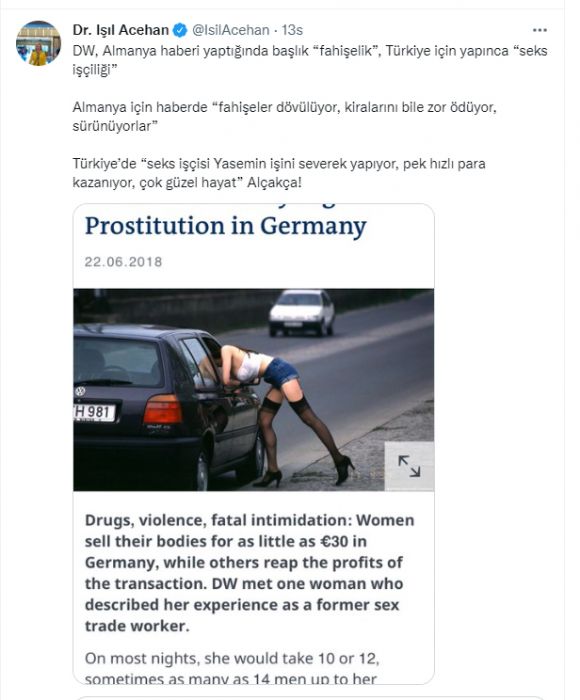Open the street photo with dark car
The image size is (580, 700).
coord(254,390)
